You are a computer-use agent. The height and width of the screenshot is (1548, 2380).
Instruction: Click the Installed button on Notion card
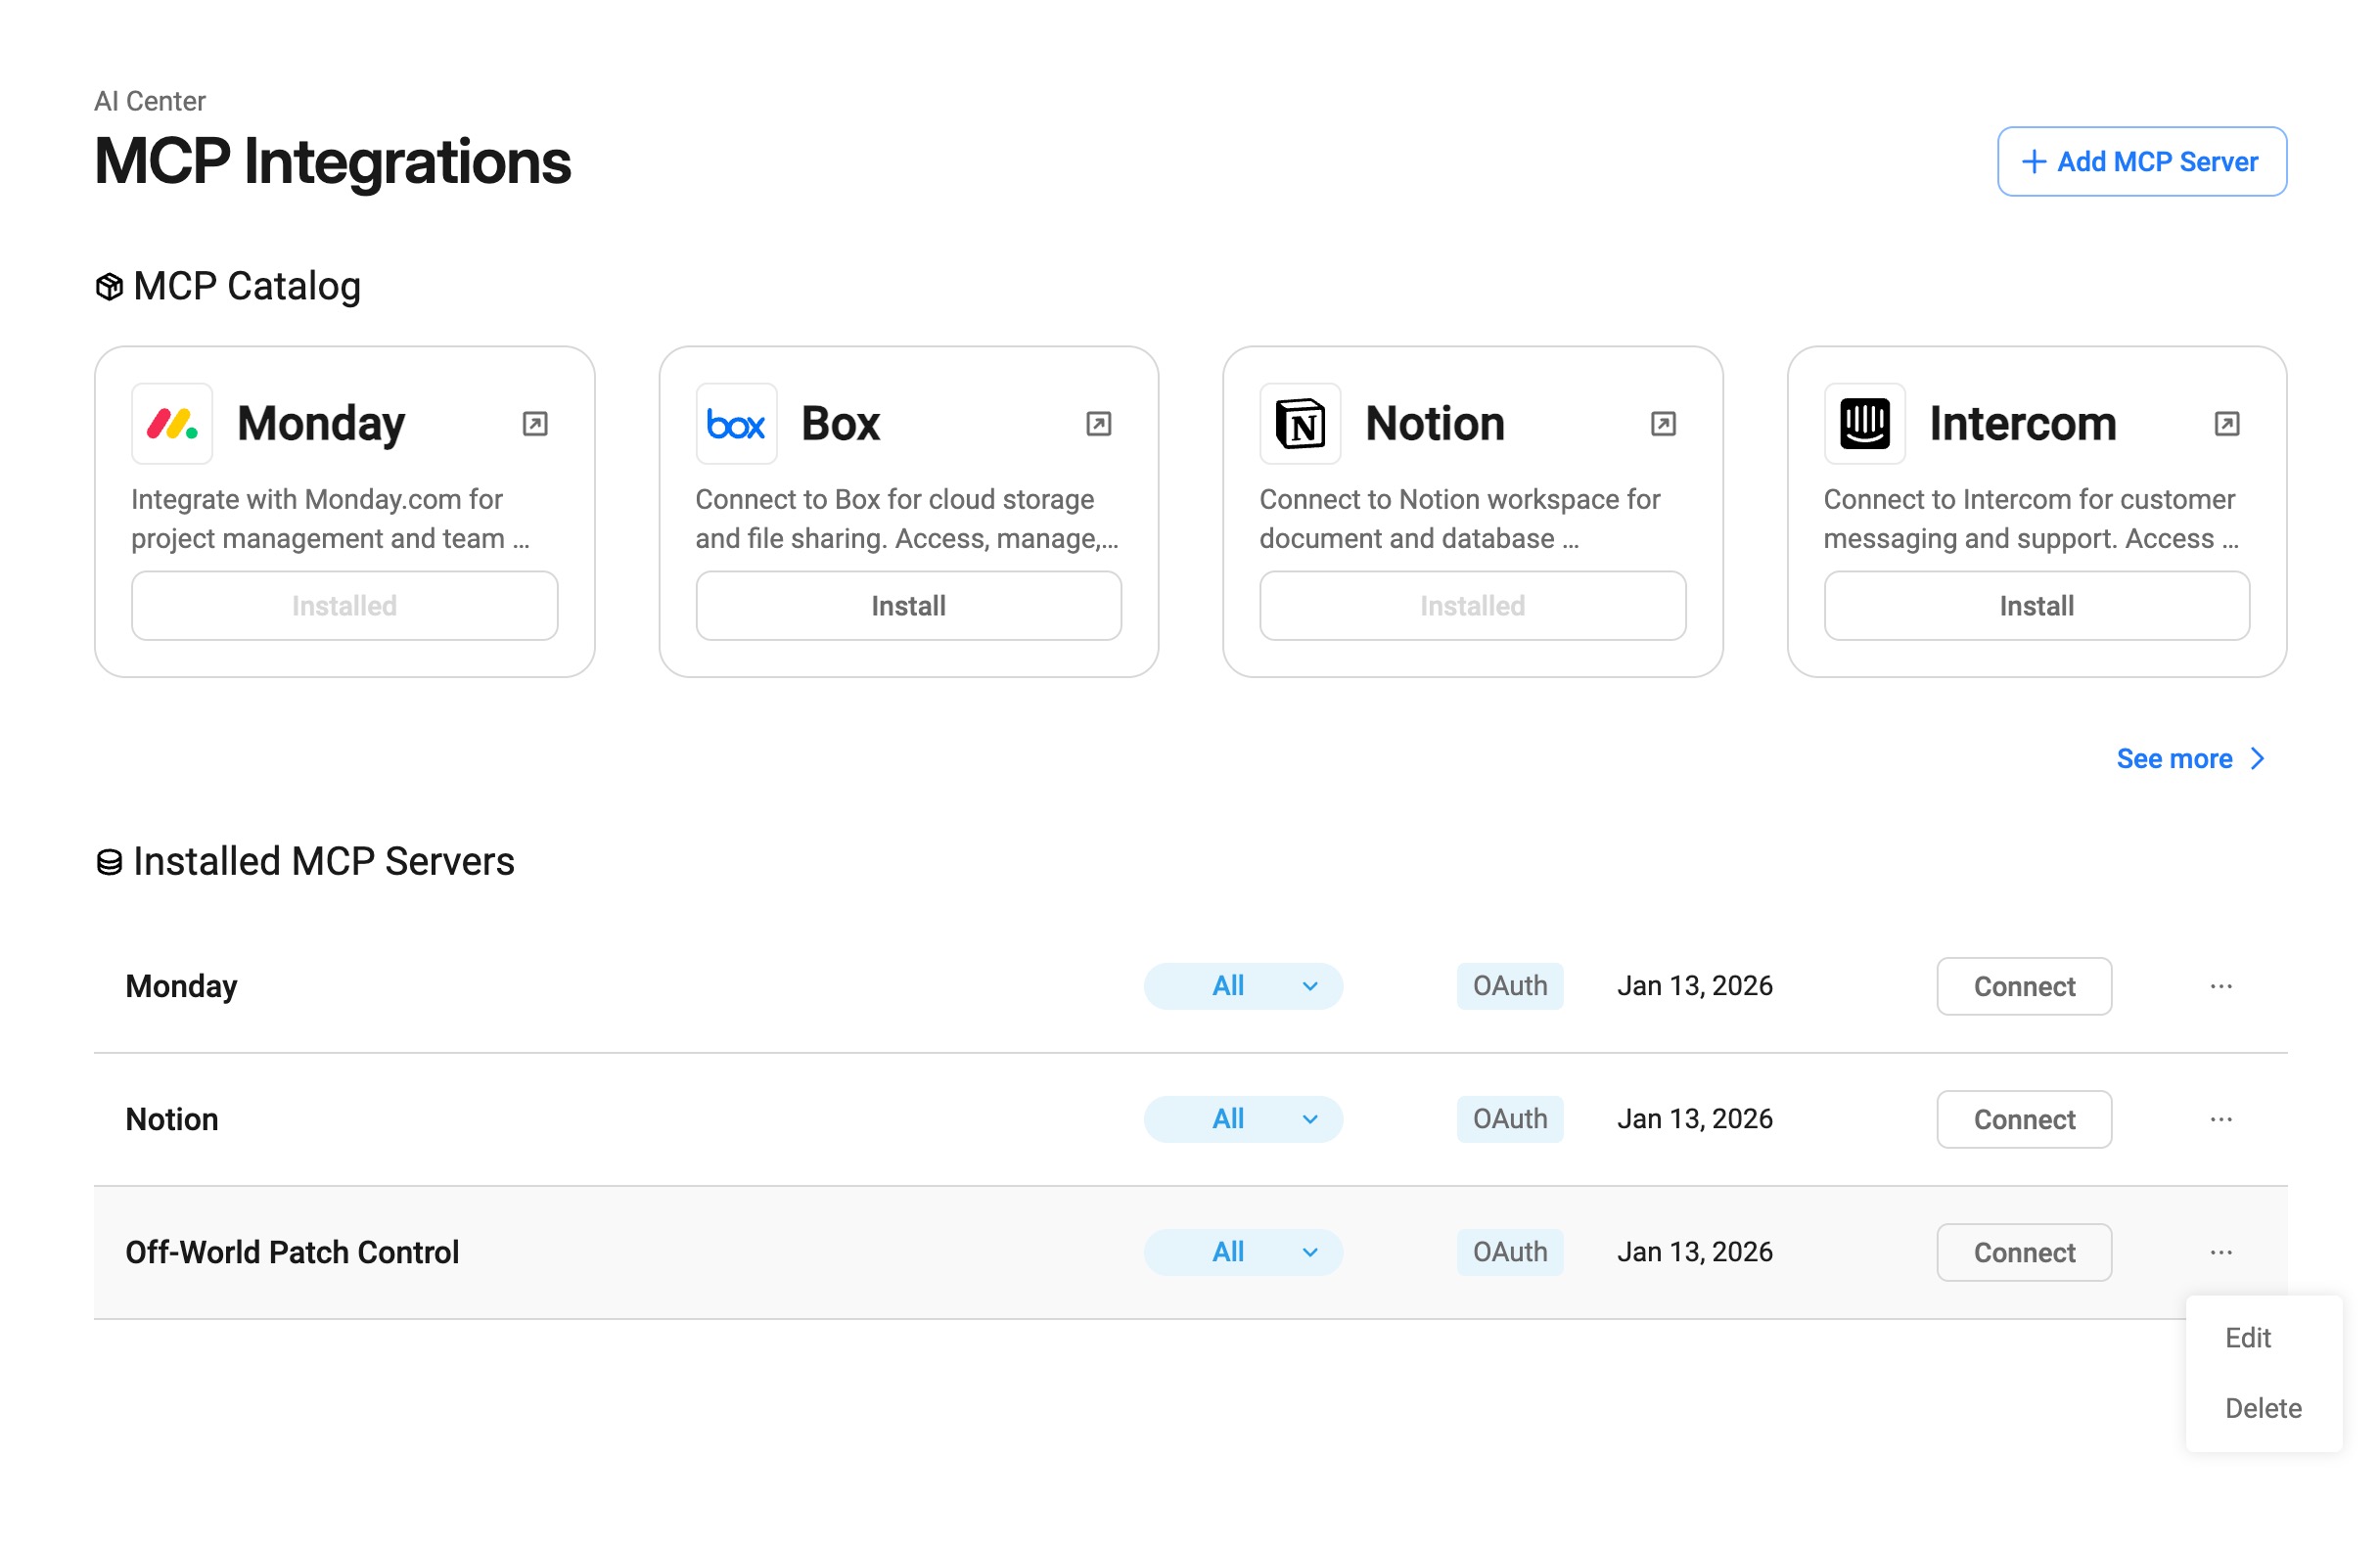click(x=1472, y=606)
